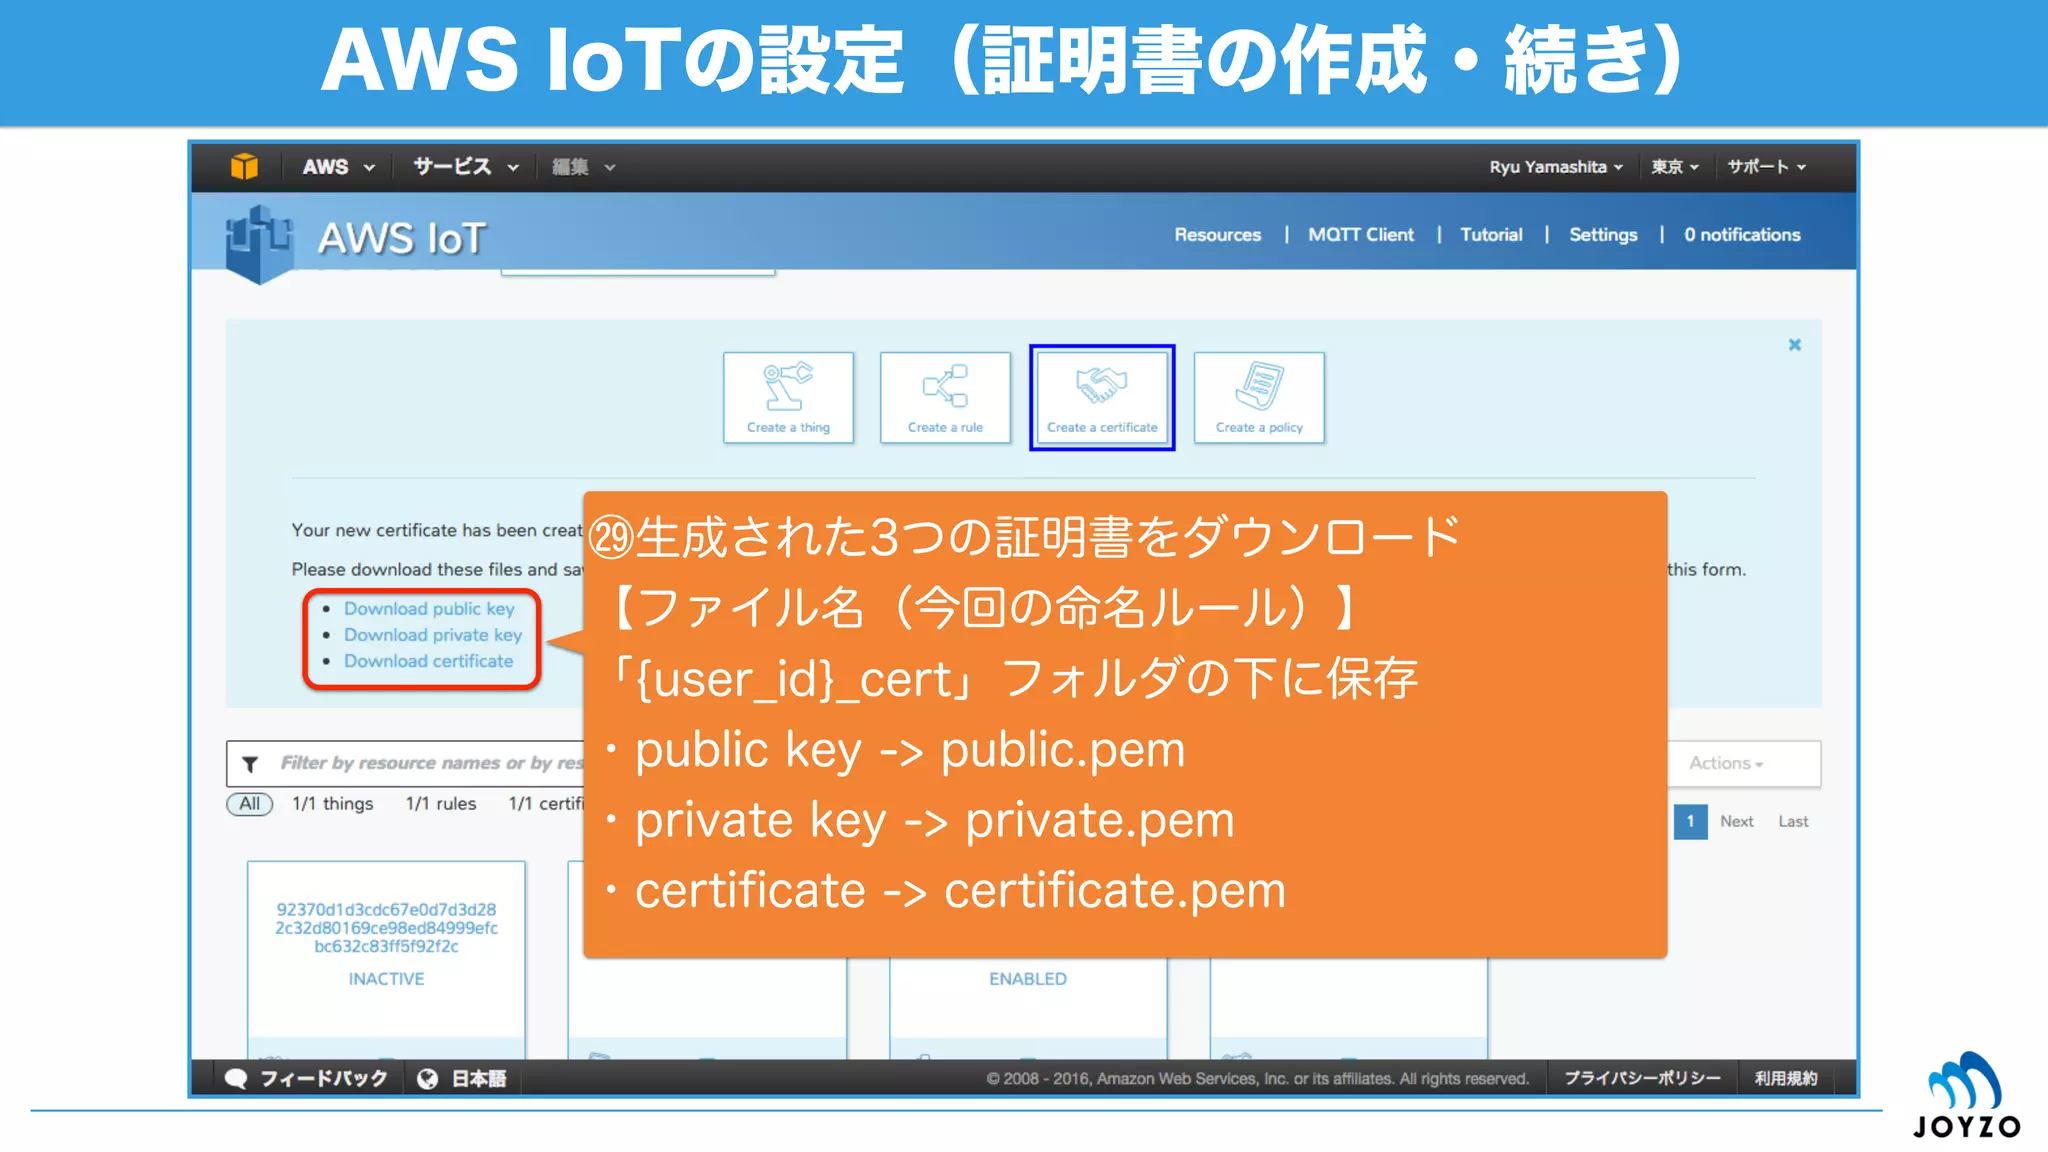Open the MQTT Client tab
This screenshot has height=1152, width=2048.
(1361, 234)
